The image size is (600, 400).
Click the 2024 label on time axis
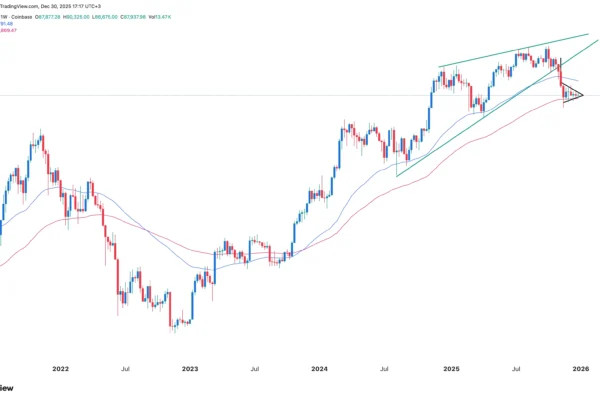pyautogui.click(x=319, y=368)
